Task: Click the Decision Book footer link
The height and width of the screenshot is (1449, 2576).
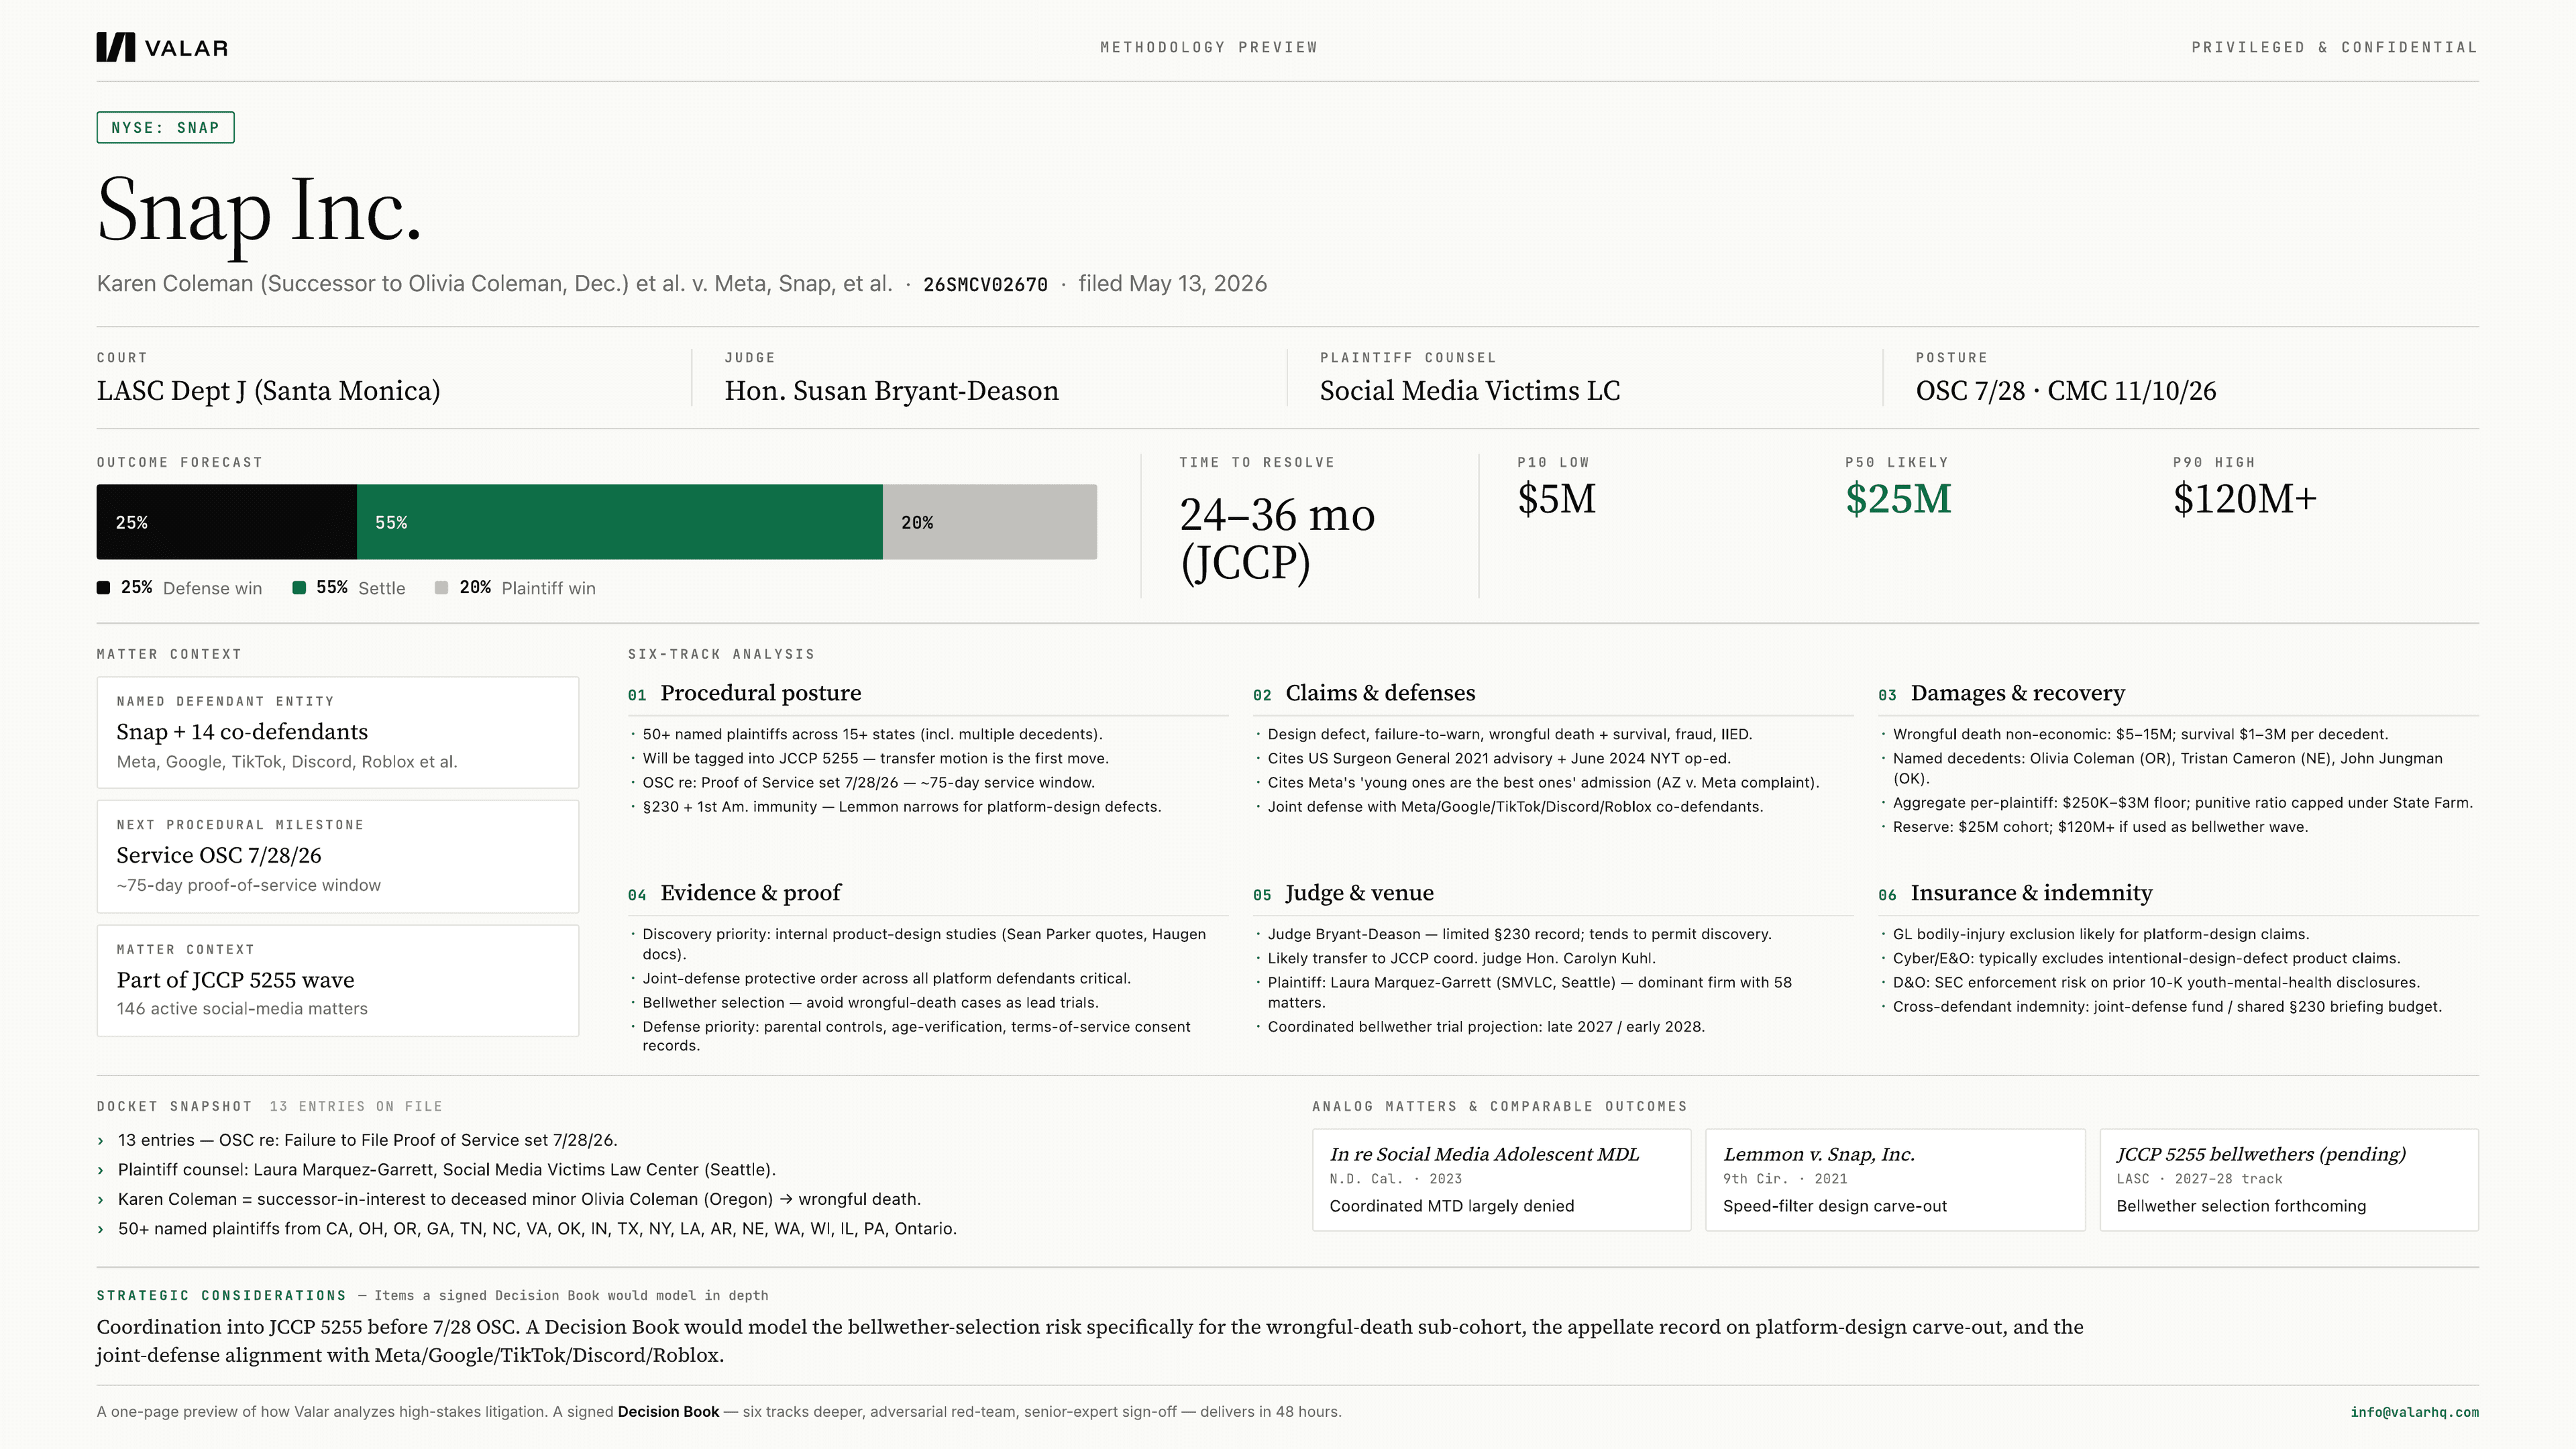Action: tap(668, 1412)
